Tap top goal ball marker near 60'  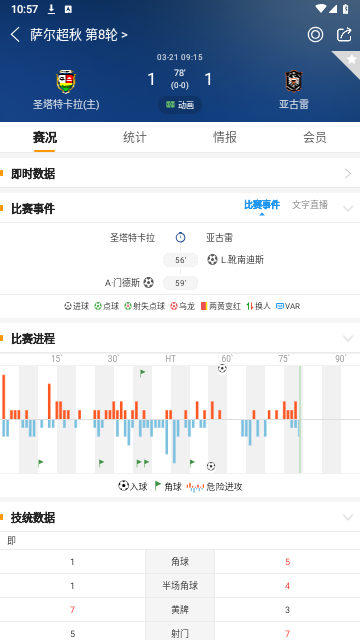(x=222, y=369)
